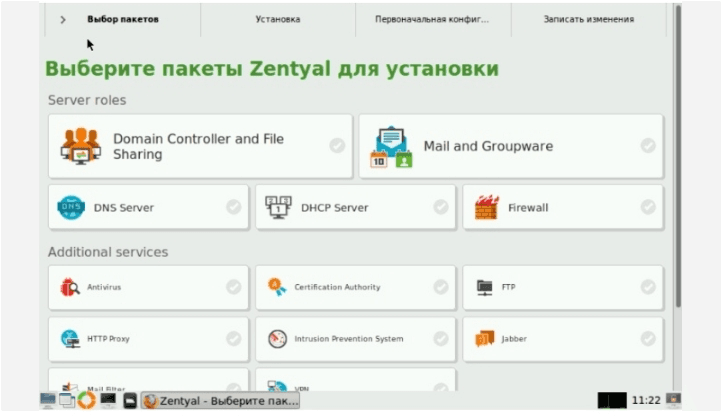Click the VPN icon
This screenshot has width=722, height=416.
[277, 386]
